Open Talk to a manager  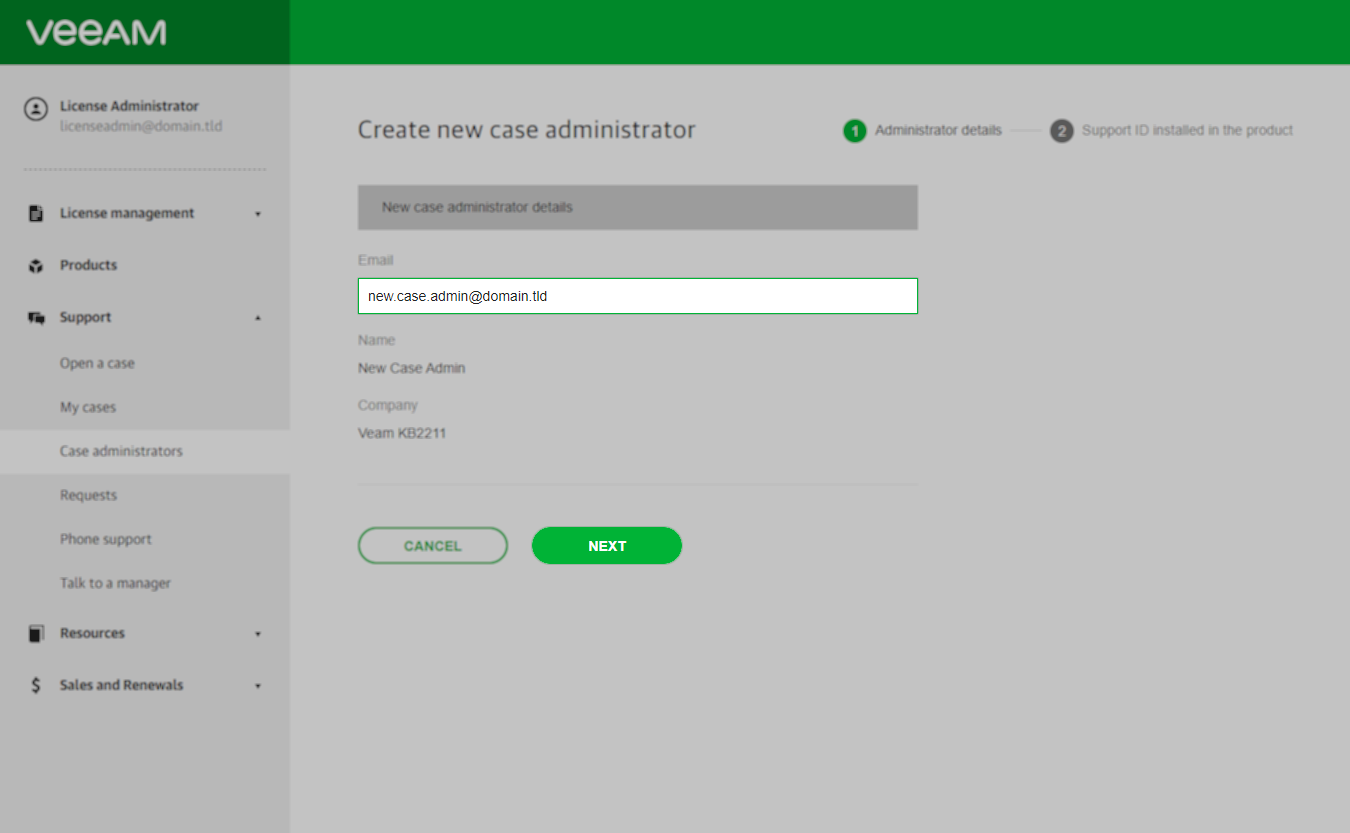115,583
